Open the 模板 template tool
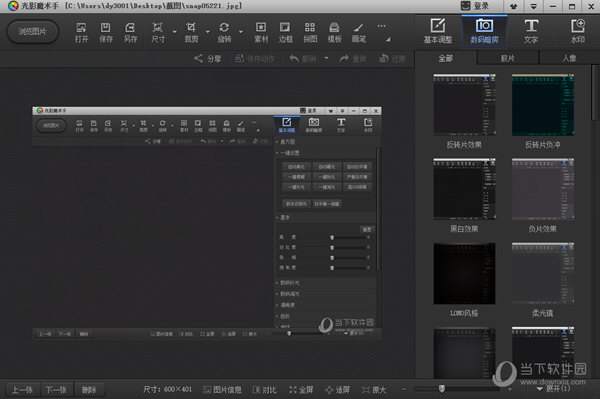This screenshot has width=600, height=399. (334, 32)
